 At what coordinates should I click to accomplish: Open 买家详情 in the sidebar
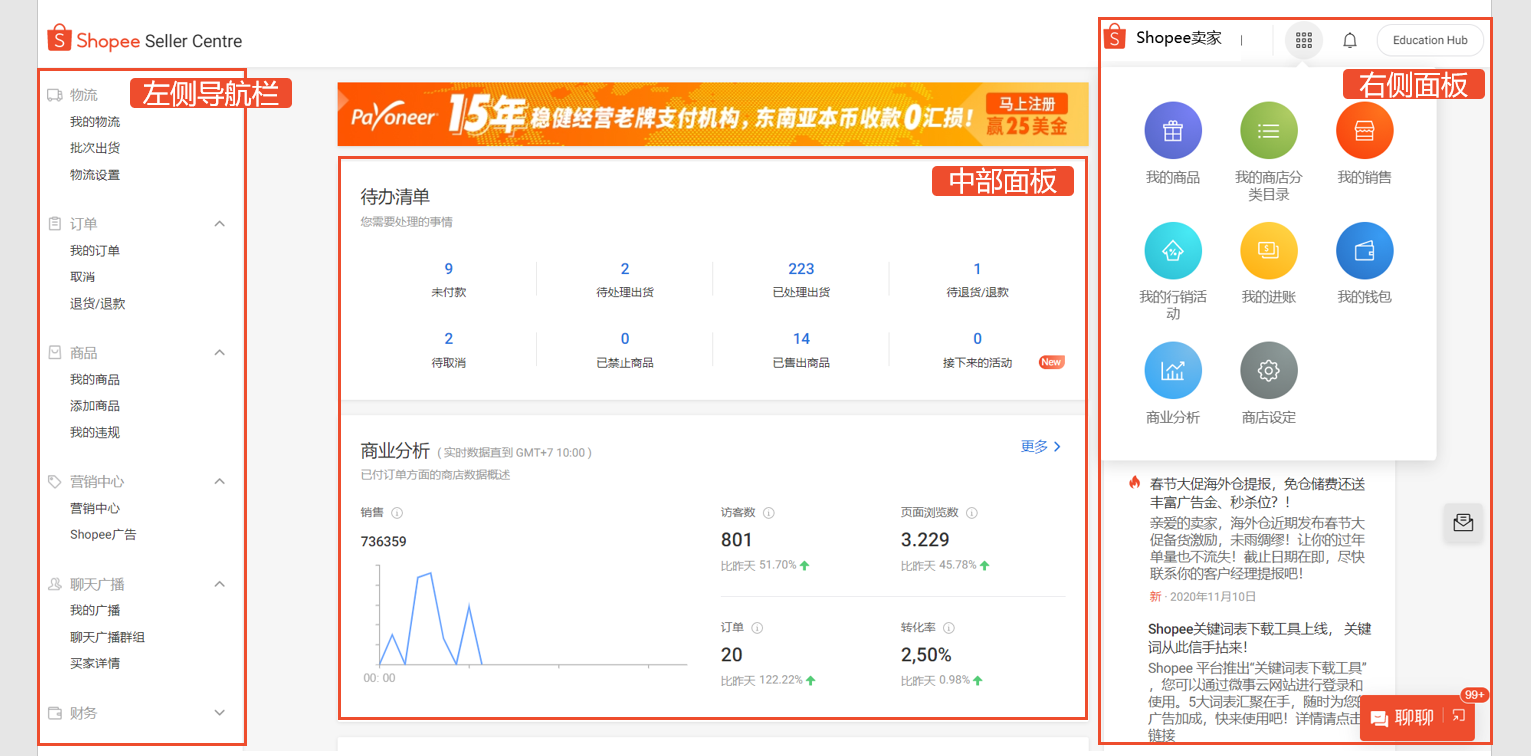[x=95, y=664]
